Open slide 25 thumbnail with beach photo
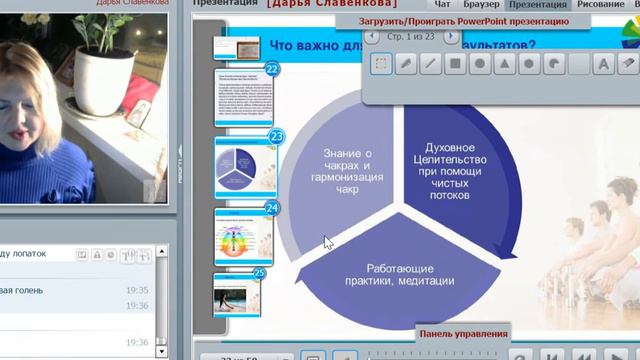640x360 pixels. click(x=237, y=296)
